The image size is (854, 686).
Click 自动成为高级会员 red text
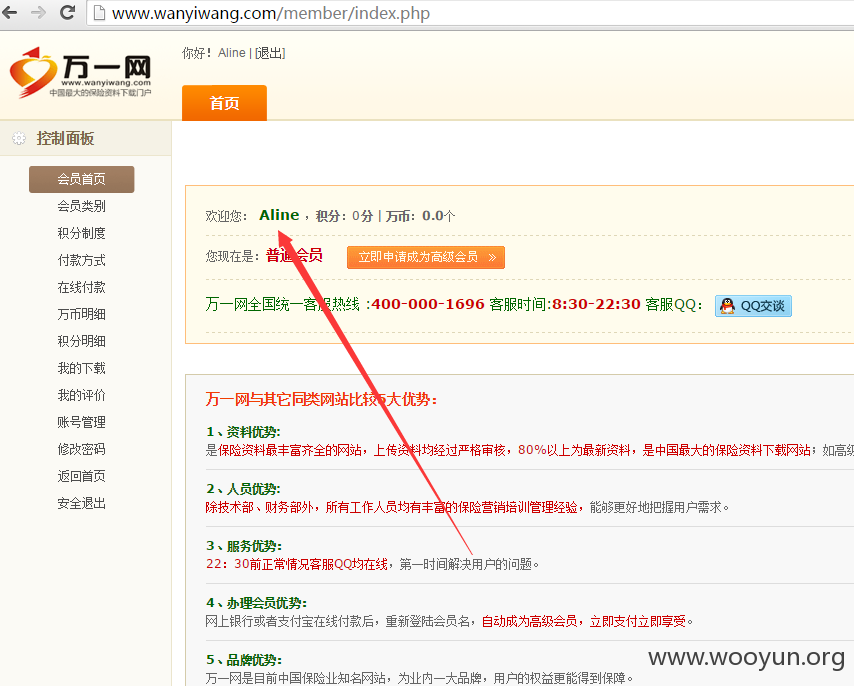pos(529,621)
